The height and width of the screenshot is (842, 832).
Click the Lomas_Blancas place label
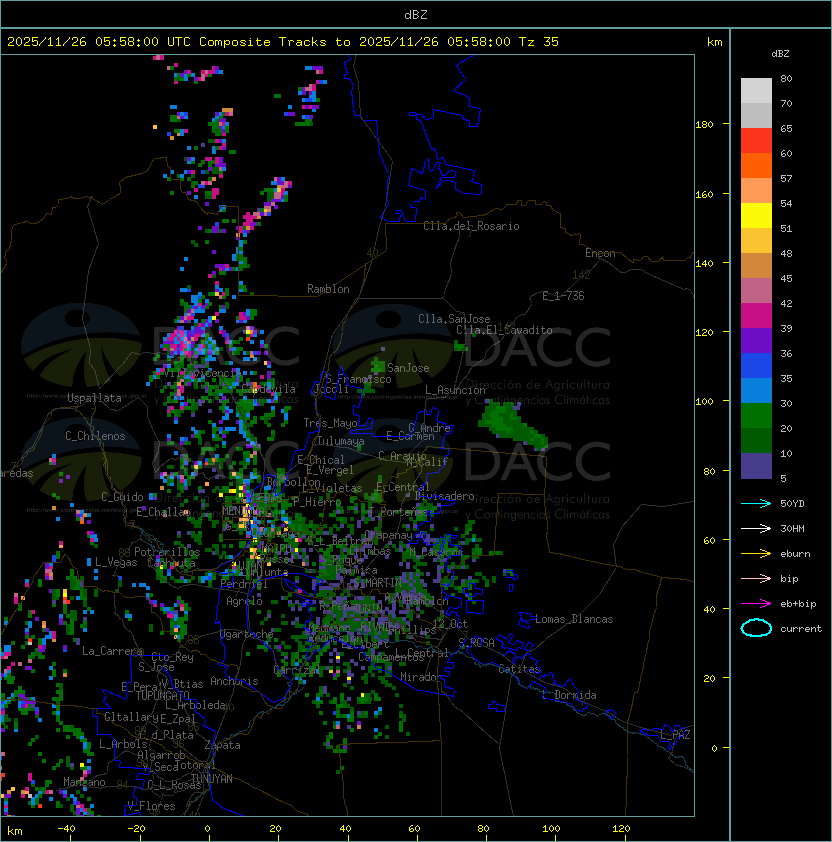click(x=574, y=619)
